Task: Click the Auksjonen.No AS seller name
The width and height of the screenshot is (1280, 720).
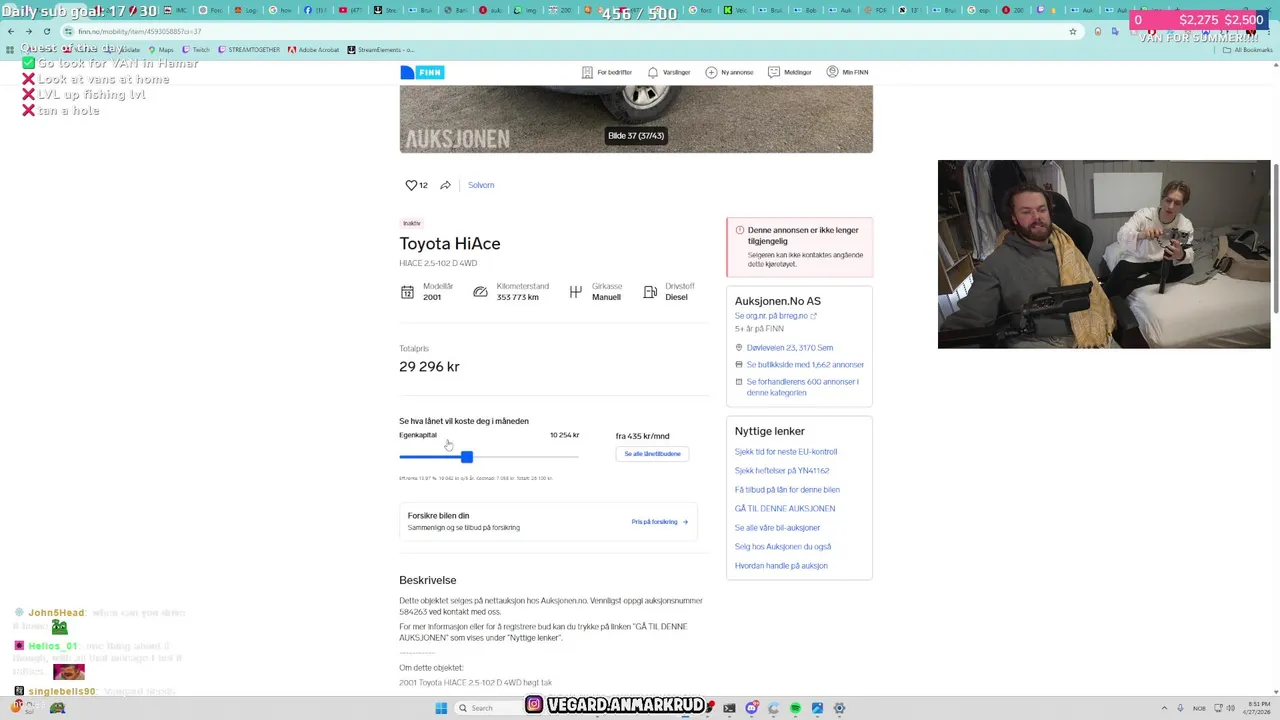Action: click(x=778, y=301)
